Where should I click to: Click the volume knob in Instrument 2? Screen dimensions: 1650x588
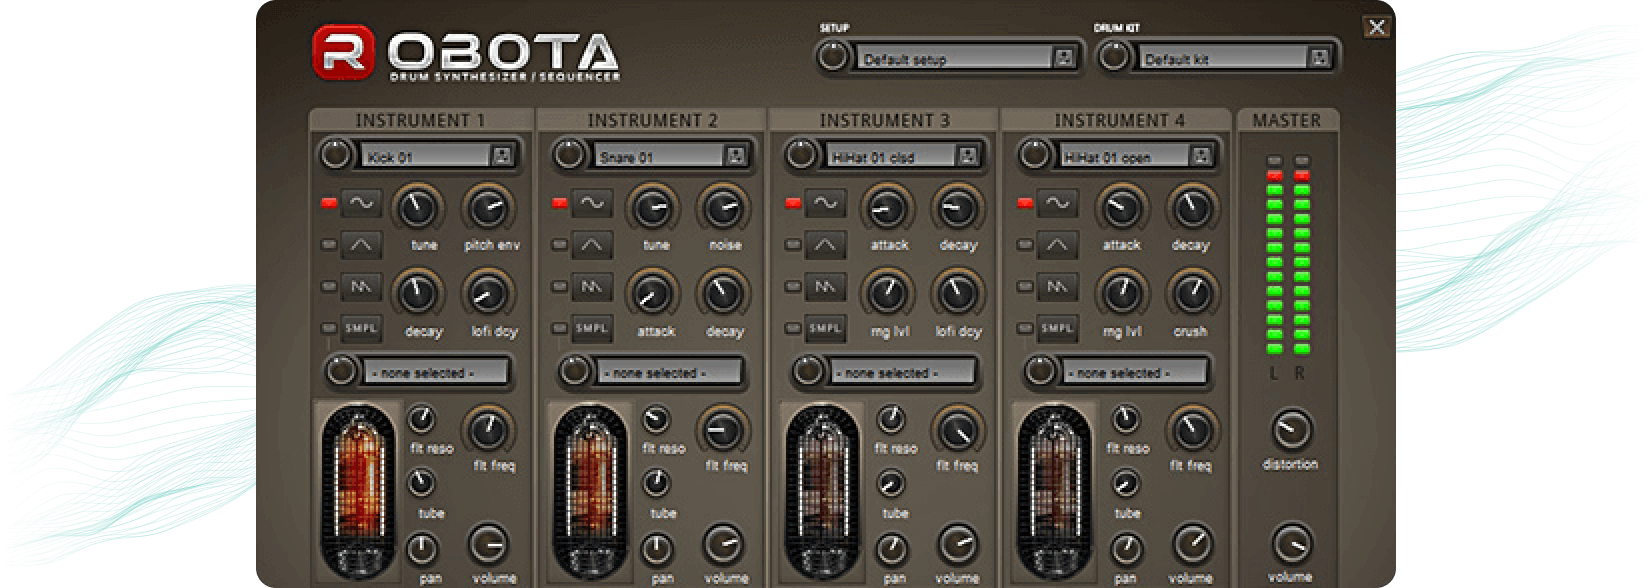(721, 545)
